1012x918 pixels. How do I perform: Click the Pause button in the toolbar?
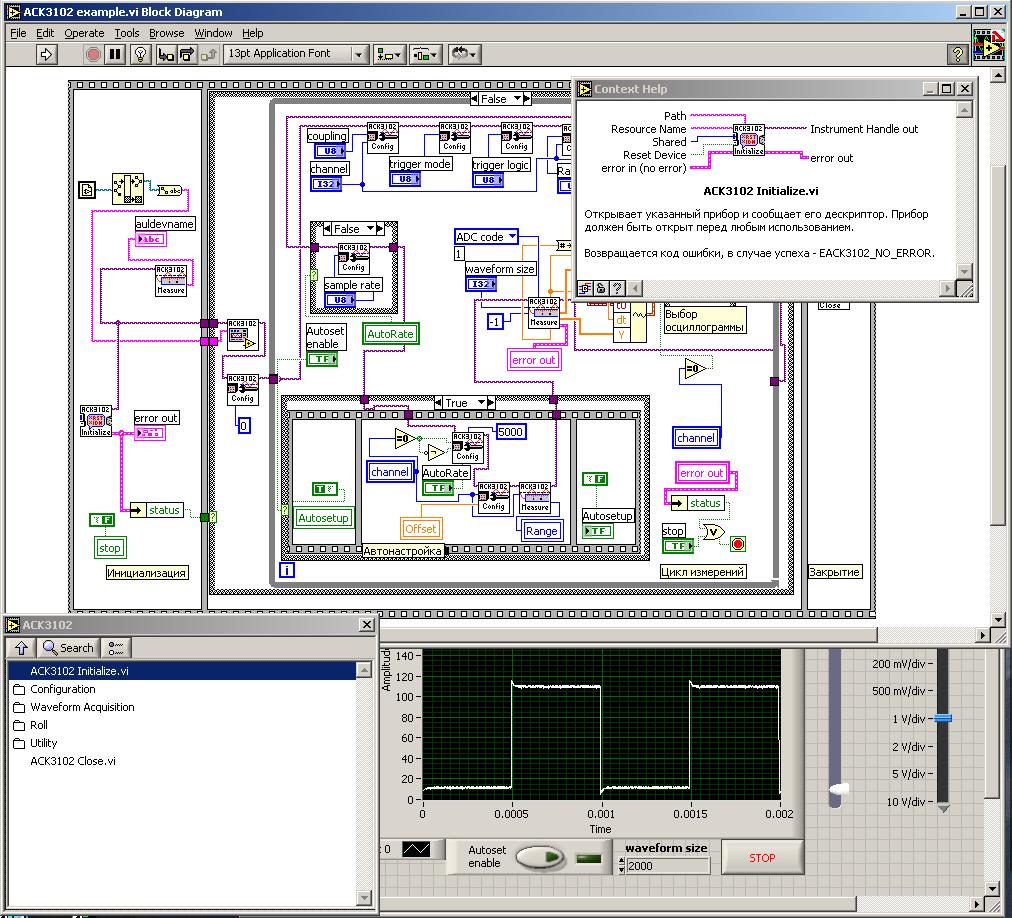point(116,54)
